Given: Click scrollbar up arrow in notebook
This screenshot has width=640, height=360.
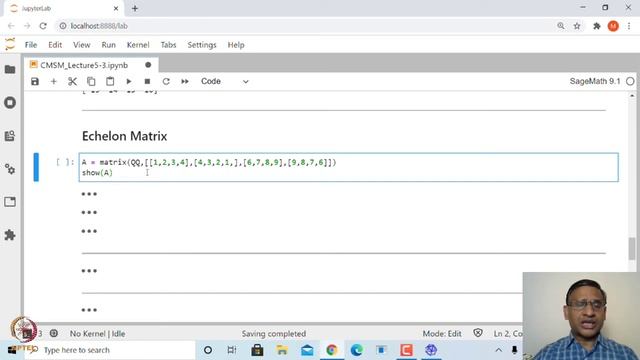Looking at the screenshot, I should (x=632, y=96).
